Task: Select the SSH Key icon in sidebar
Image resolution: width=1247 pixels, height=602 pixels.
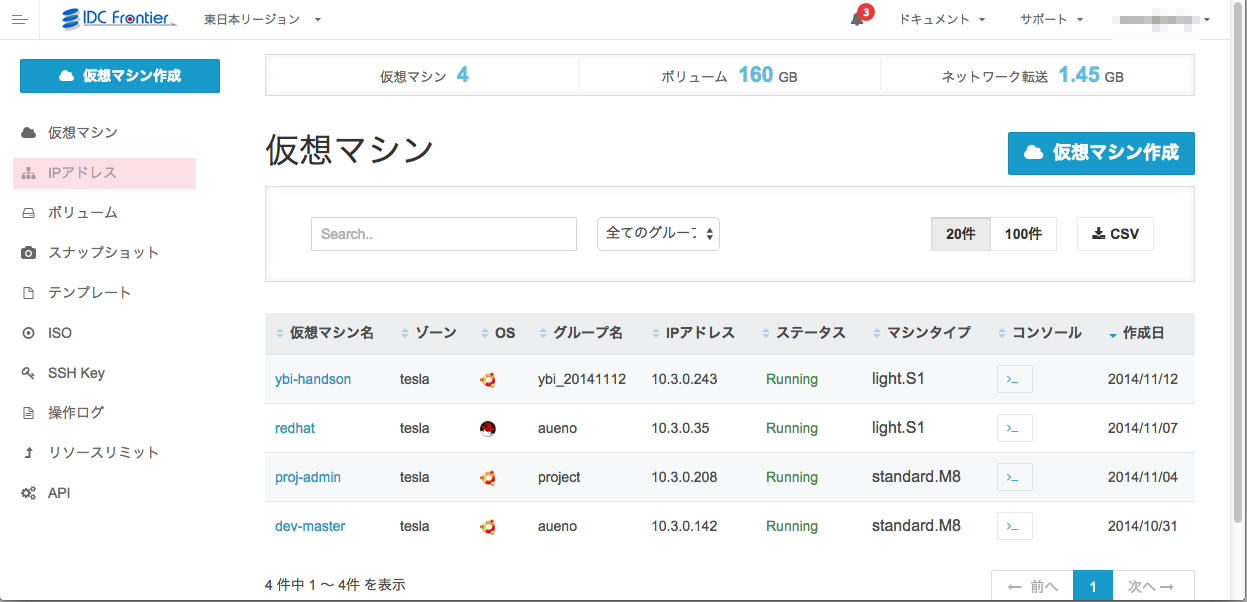Action: 27,372
